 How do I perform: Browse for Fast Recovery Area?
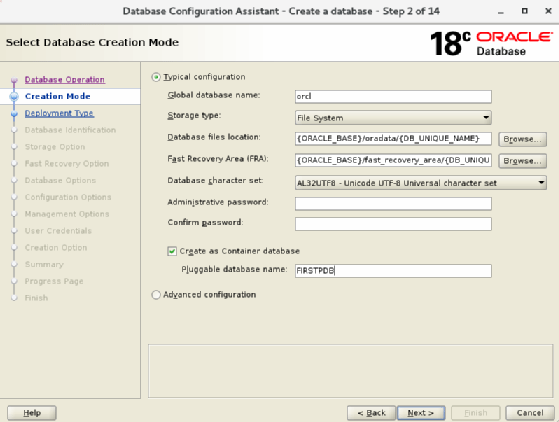[522, 161]
